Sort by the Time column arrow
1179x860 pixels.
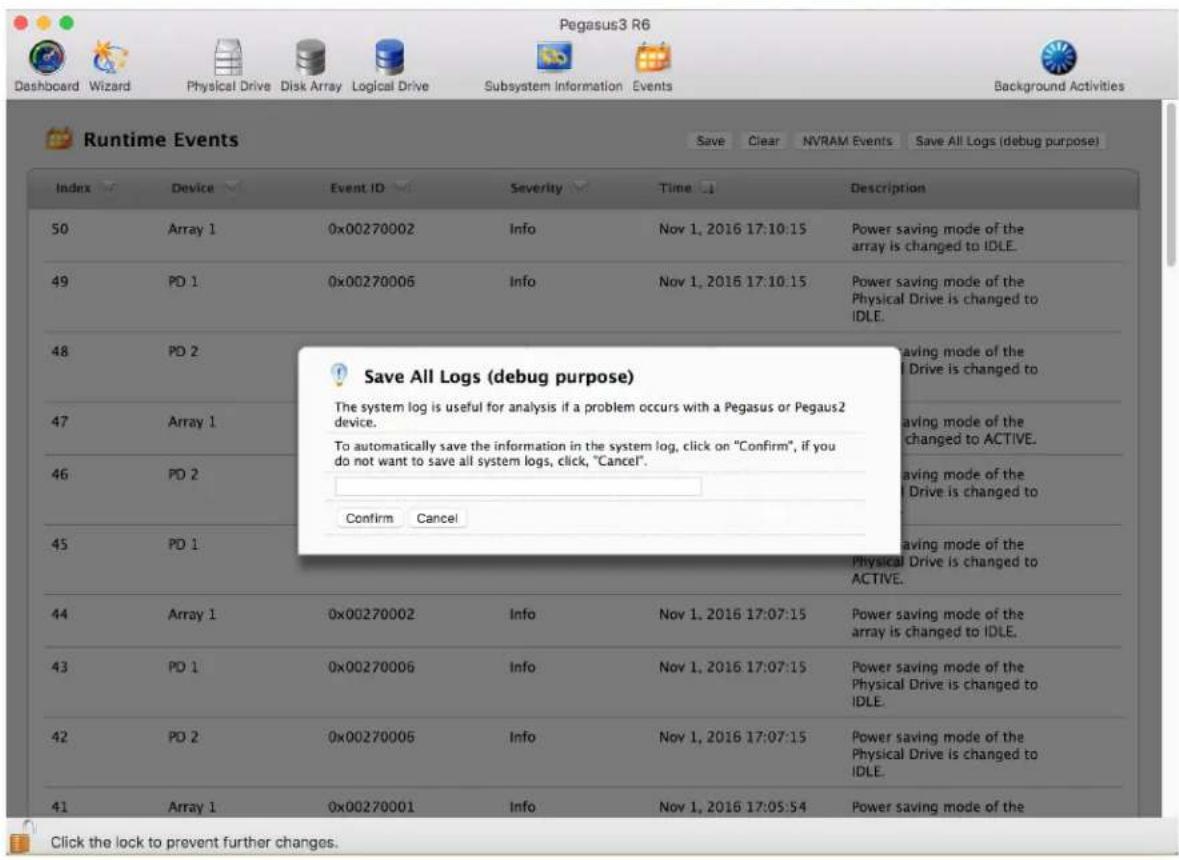707,188
